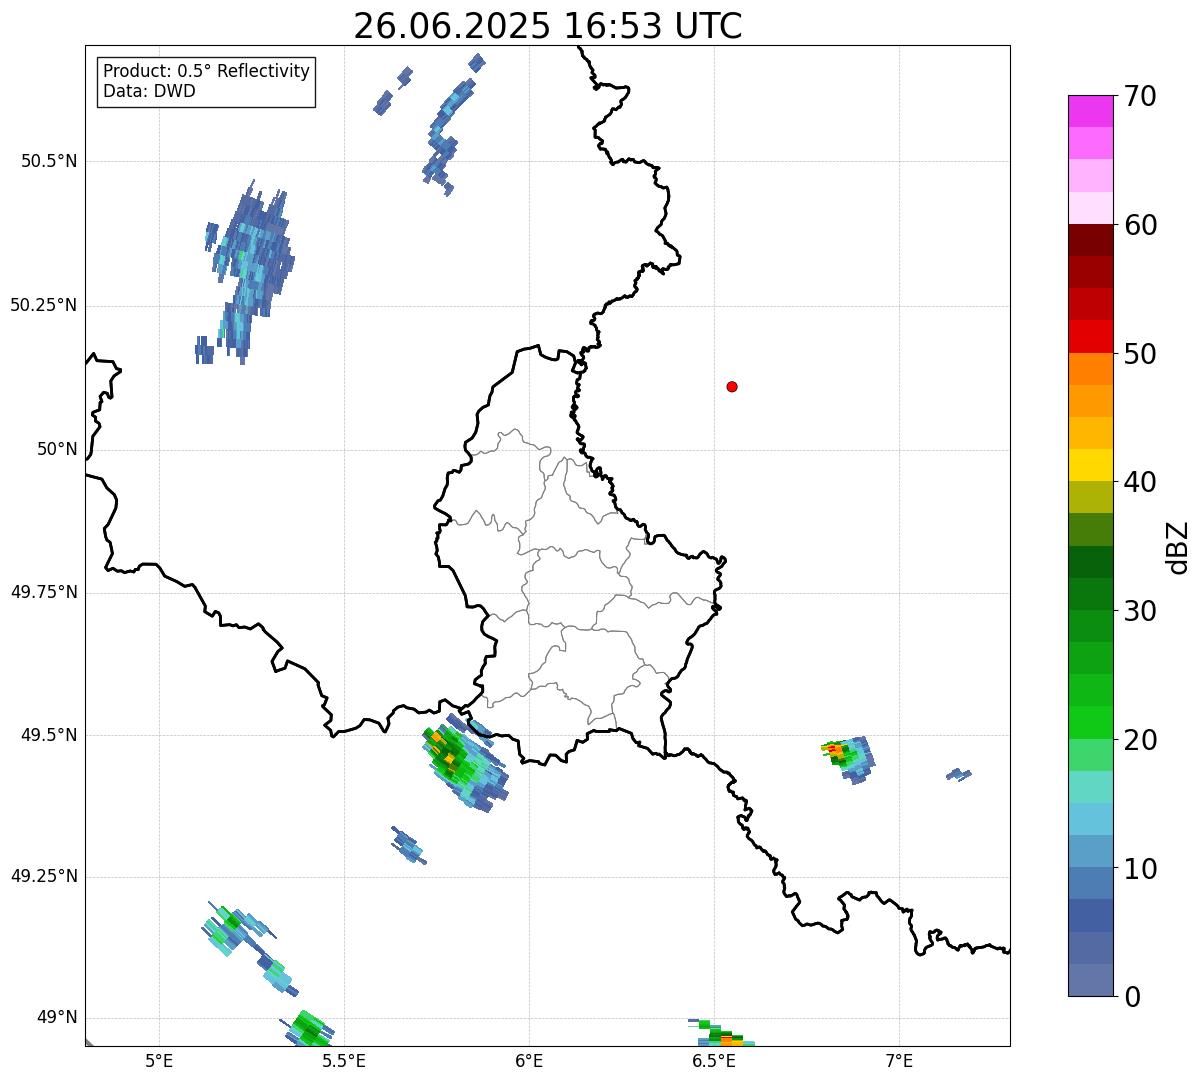The height and width of the screenshot is (1081, 1202).
Task: Click the 'Product: 0.5° Reflectivity' legend text
Action: click(206, 72)
